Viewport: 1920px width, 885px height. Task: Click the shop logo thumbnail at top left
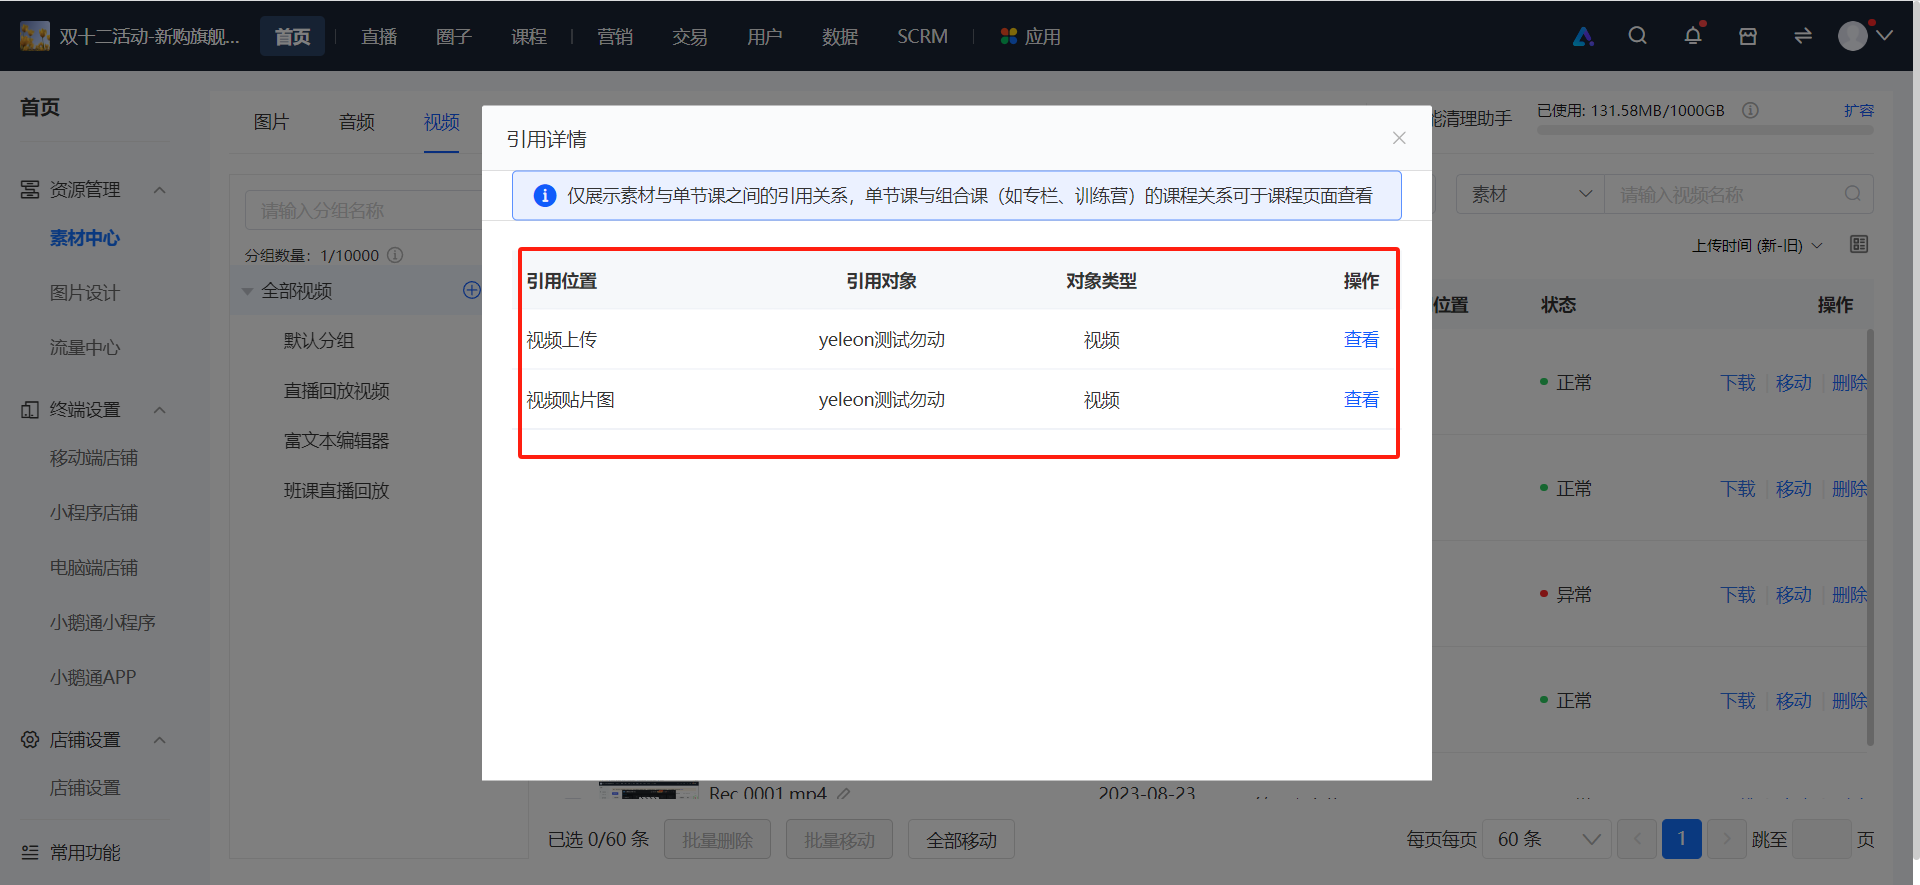click(x=35, y=36)
